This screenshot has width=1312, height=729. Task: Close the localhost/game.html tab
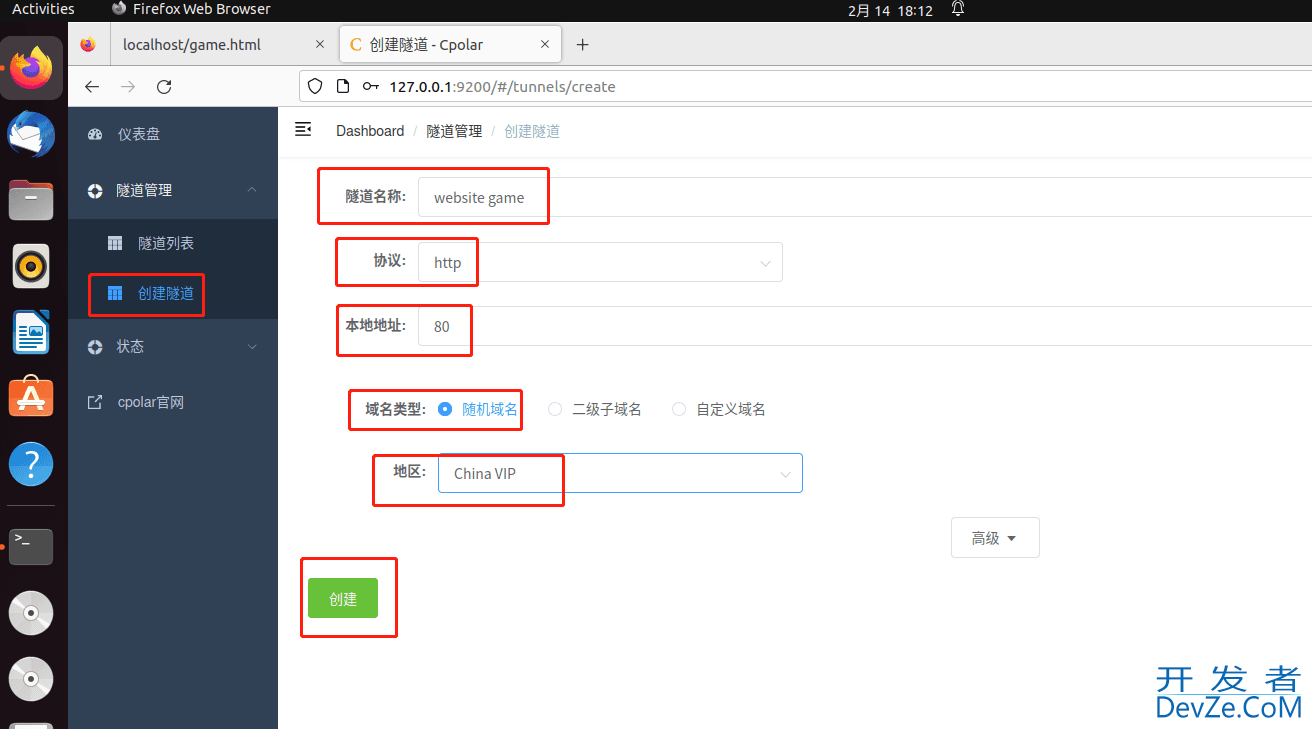pos(320,45)
